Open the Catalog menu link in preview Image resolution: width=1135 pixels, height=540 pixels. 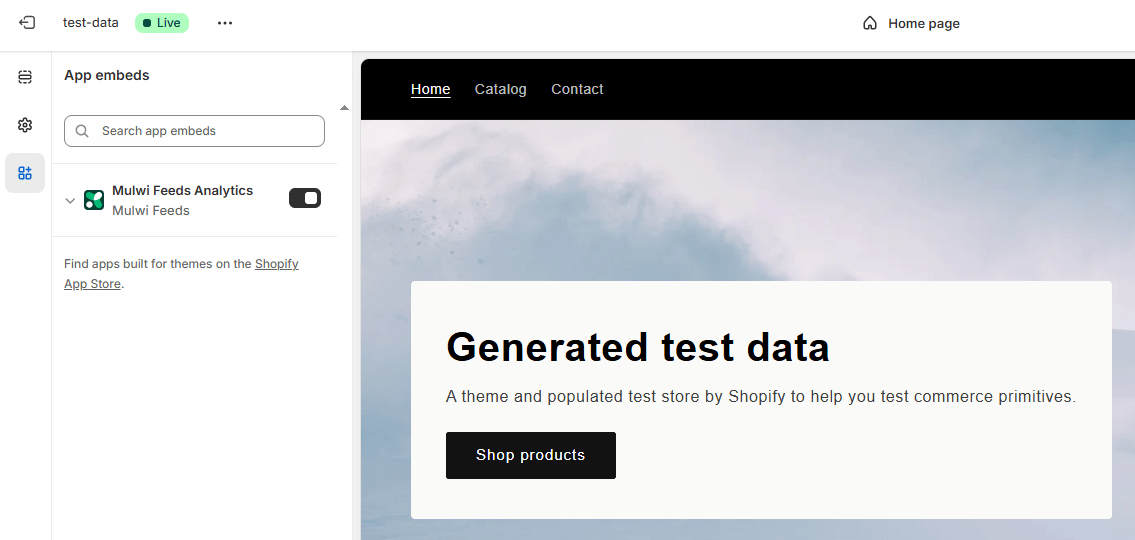pyautogui.click(x=500, y=89)
